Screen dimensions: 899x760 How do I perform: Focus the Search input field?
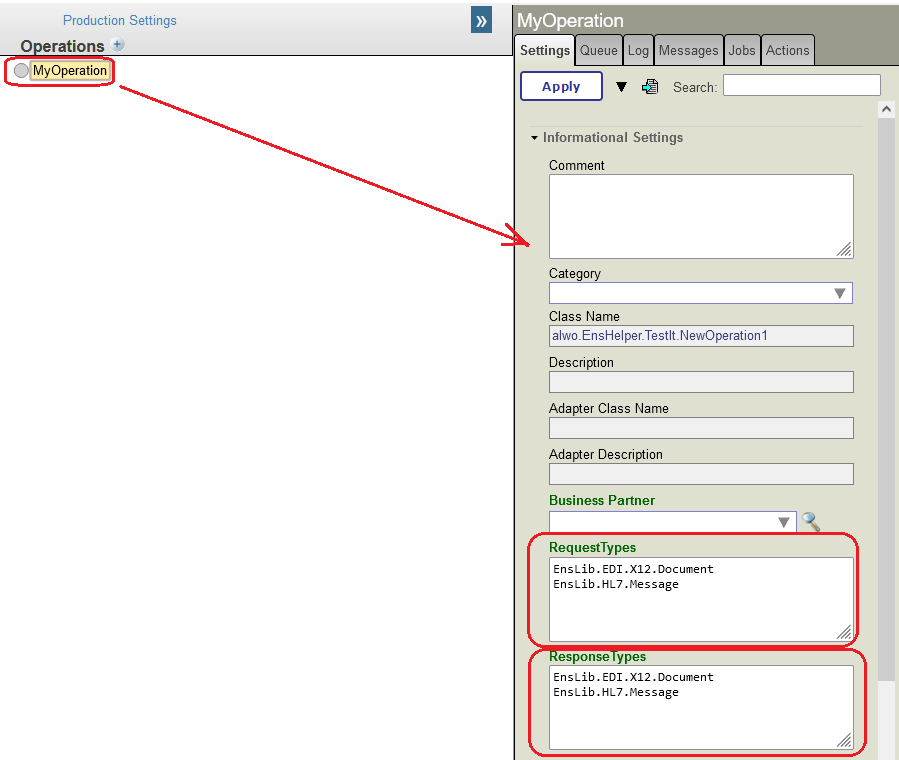point(801,86)
